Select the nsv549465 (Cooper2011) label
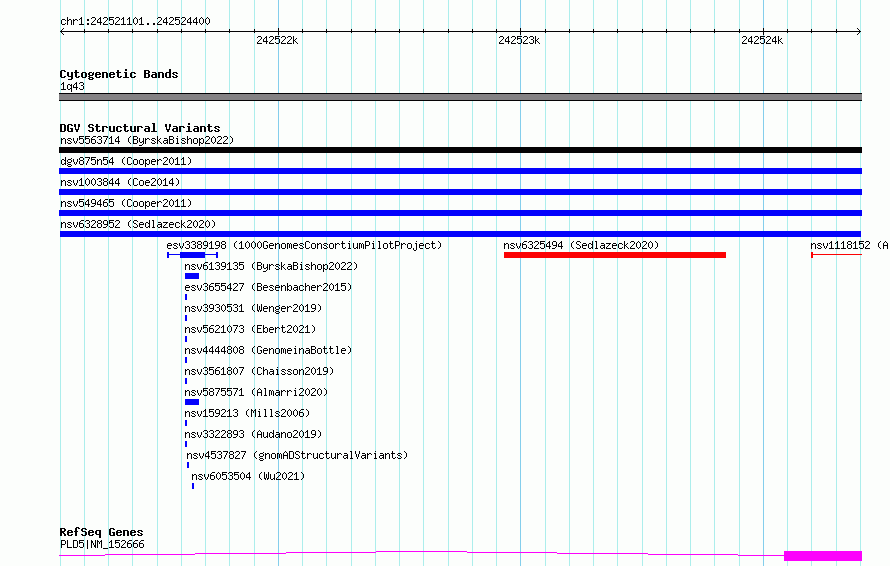This screenshot has height=566, width=890. [126, 203]
